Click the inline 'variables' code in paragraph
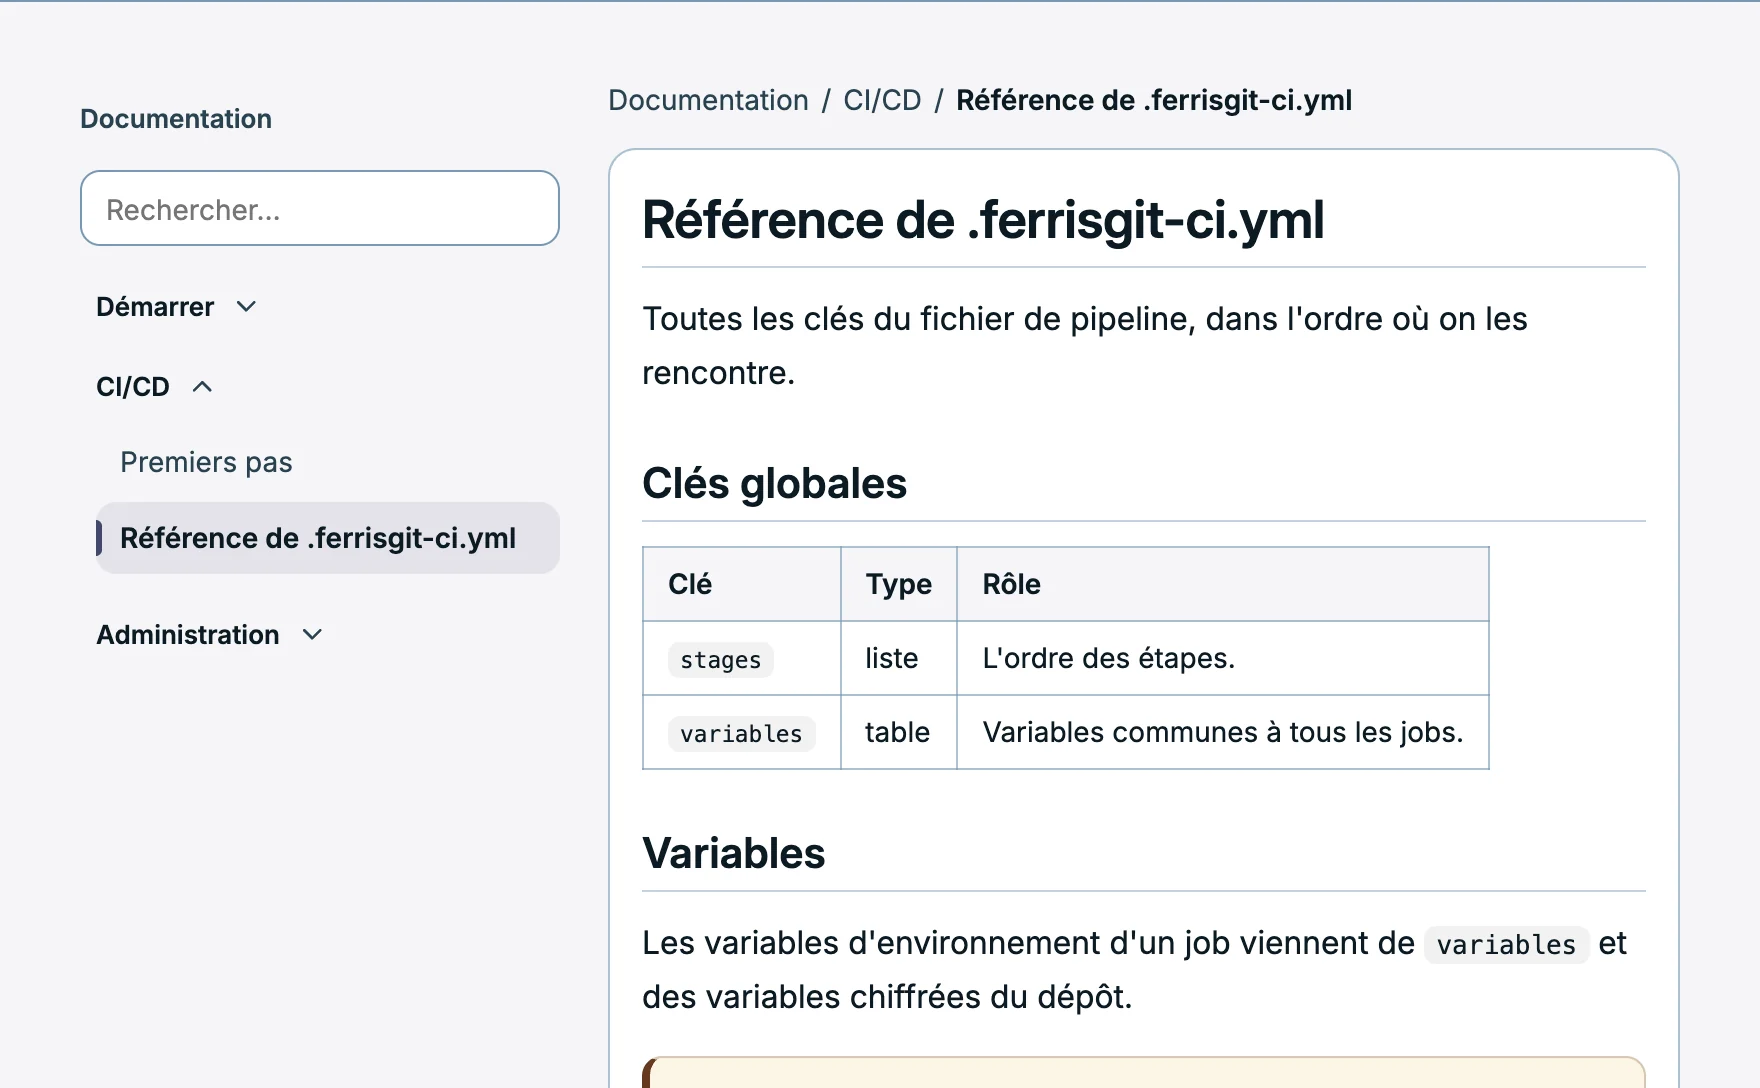Screen dimensions: 1760x1088 (x=1506, y=945)
